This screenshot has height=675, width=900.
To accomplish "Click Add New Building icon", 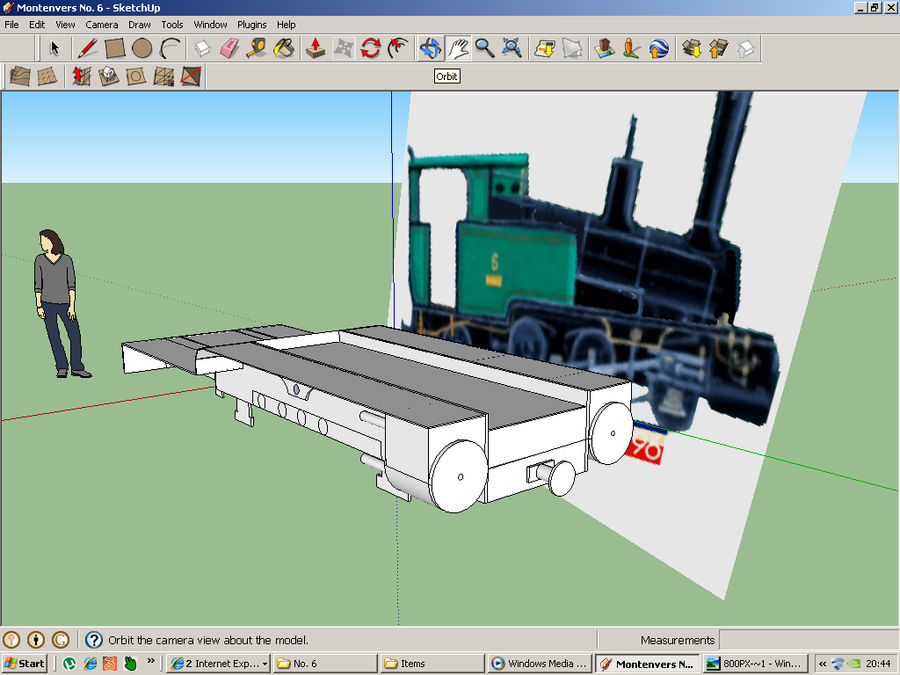I will (x=604, y=48).
